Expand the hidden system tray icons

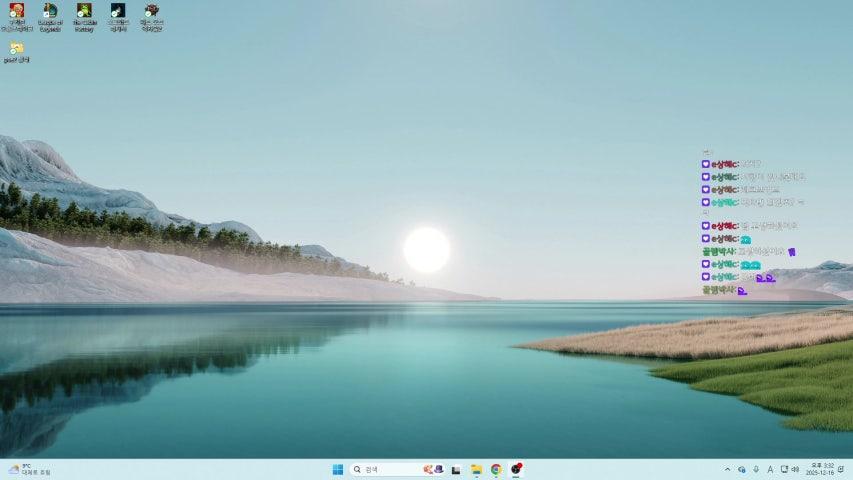coord(727,469)
